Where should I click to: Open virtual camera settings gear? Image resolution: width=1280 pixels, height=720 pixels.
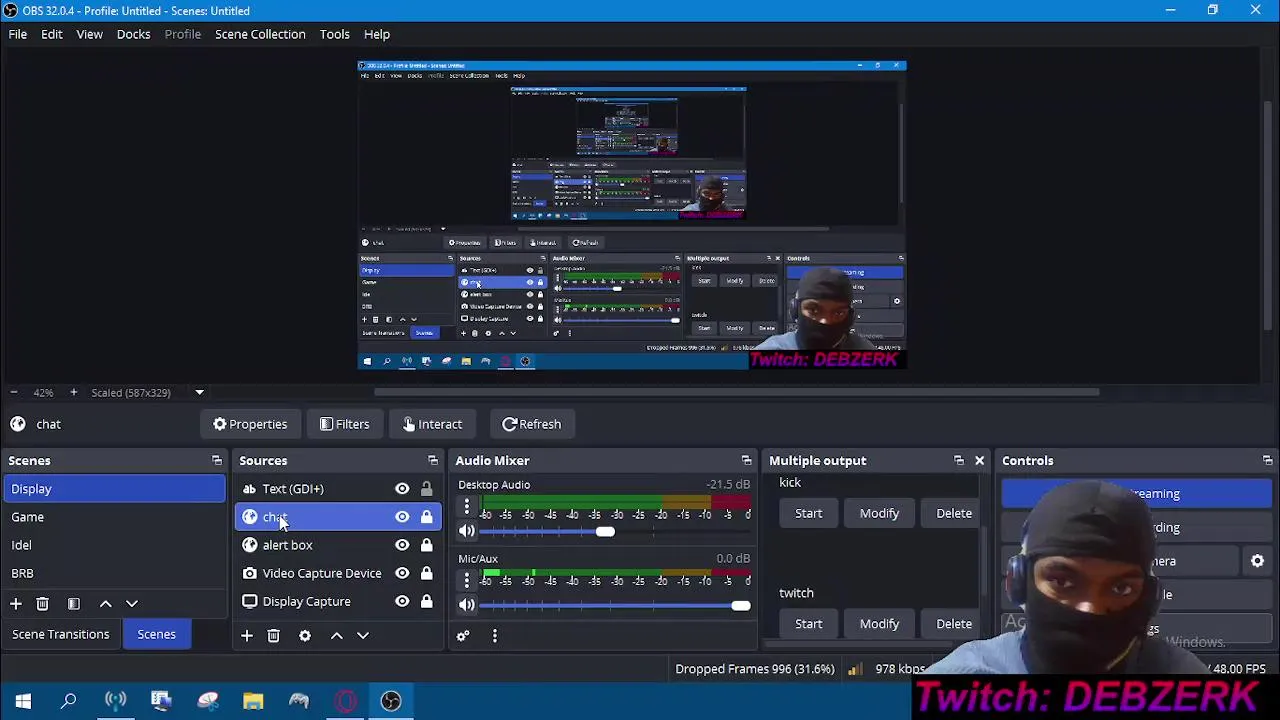coord(1257,561)
